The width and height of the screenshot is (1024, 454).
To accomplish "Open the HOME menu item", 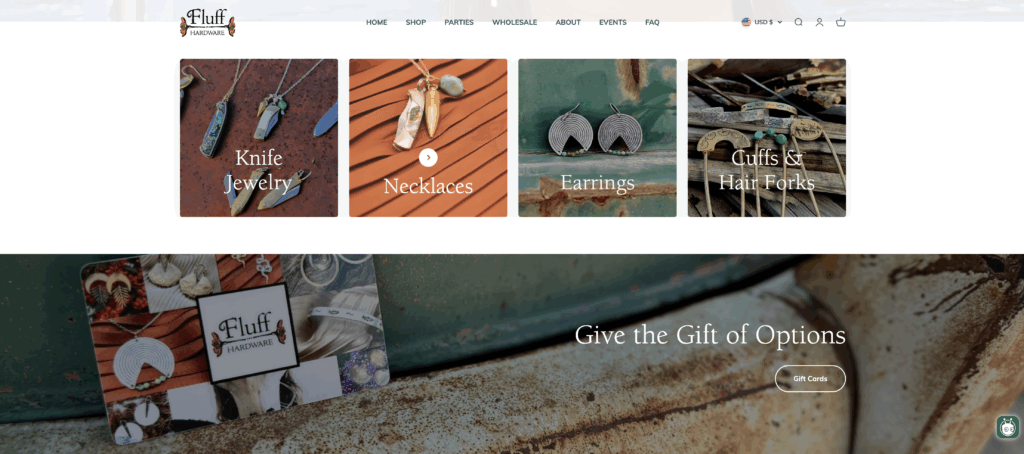I will (x=376, y=22).
